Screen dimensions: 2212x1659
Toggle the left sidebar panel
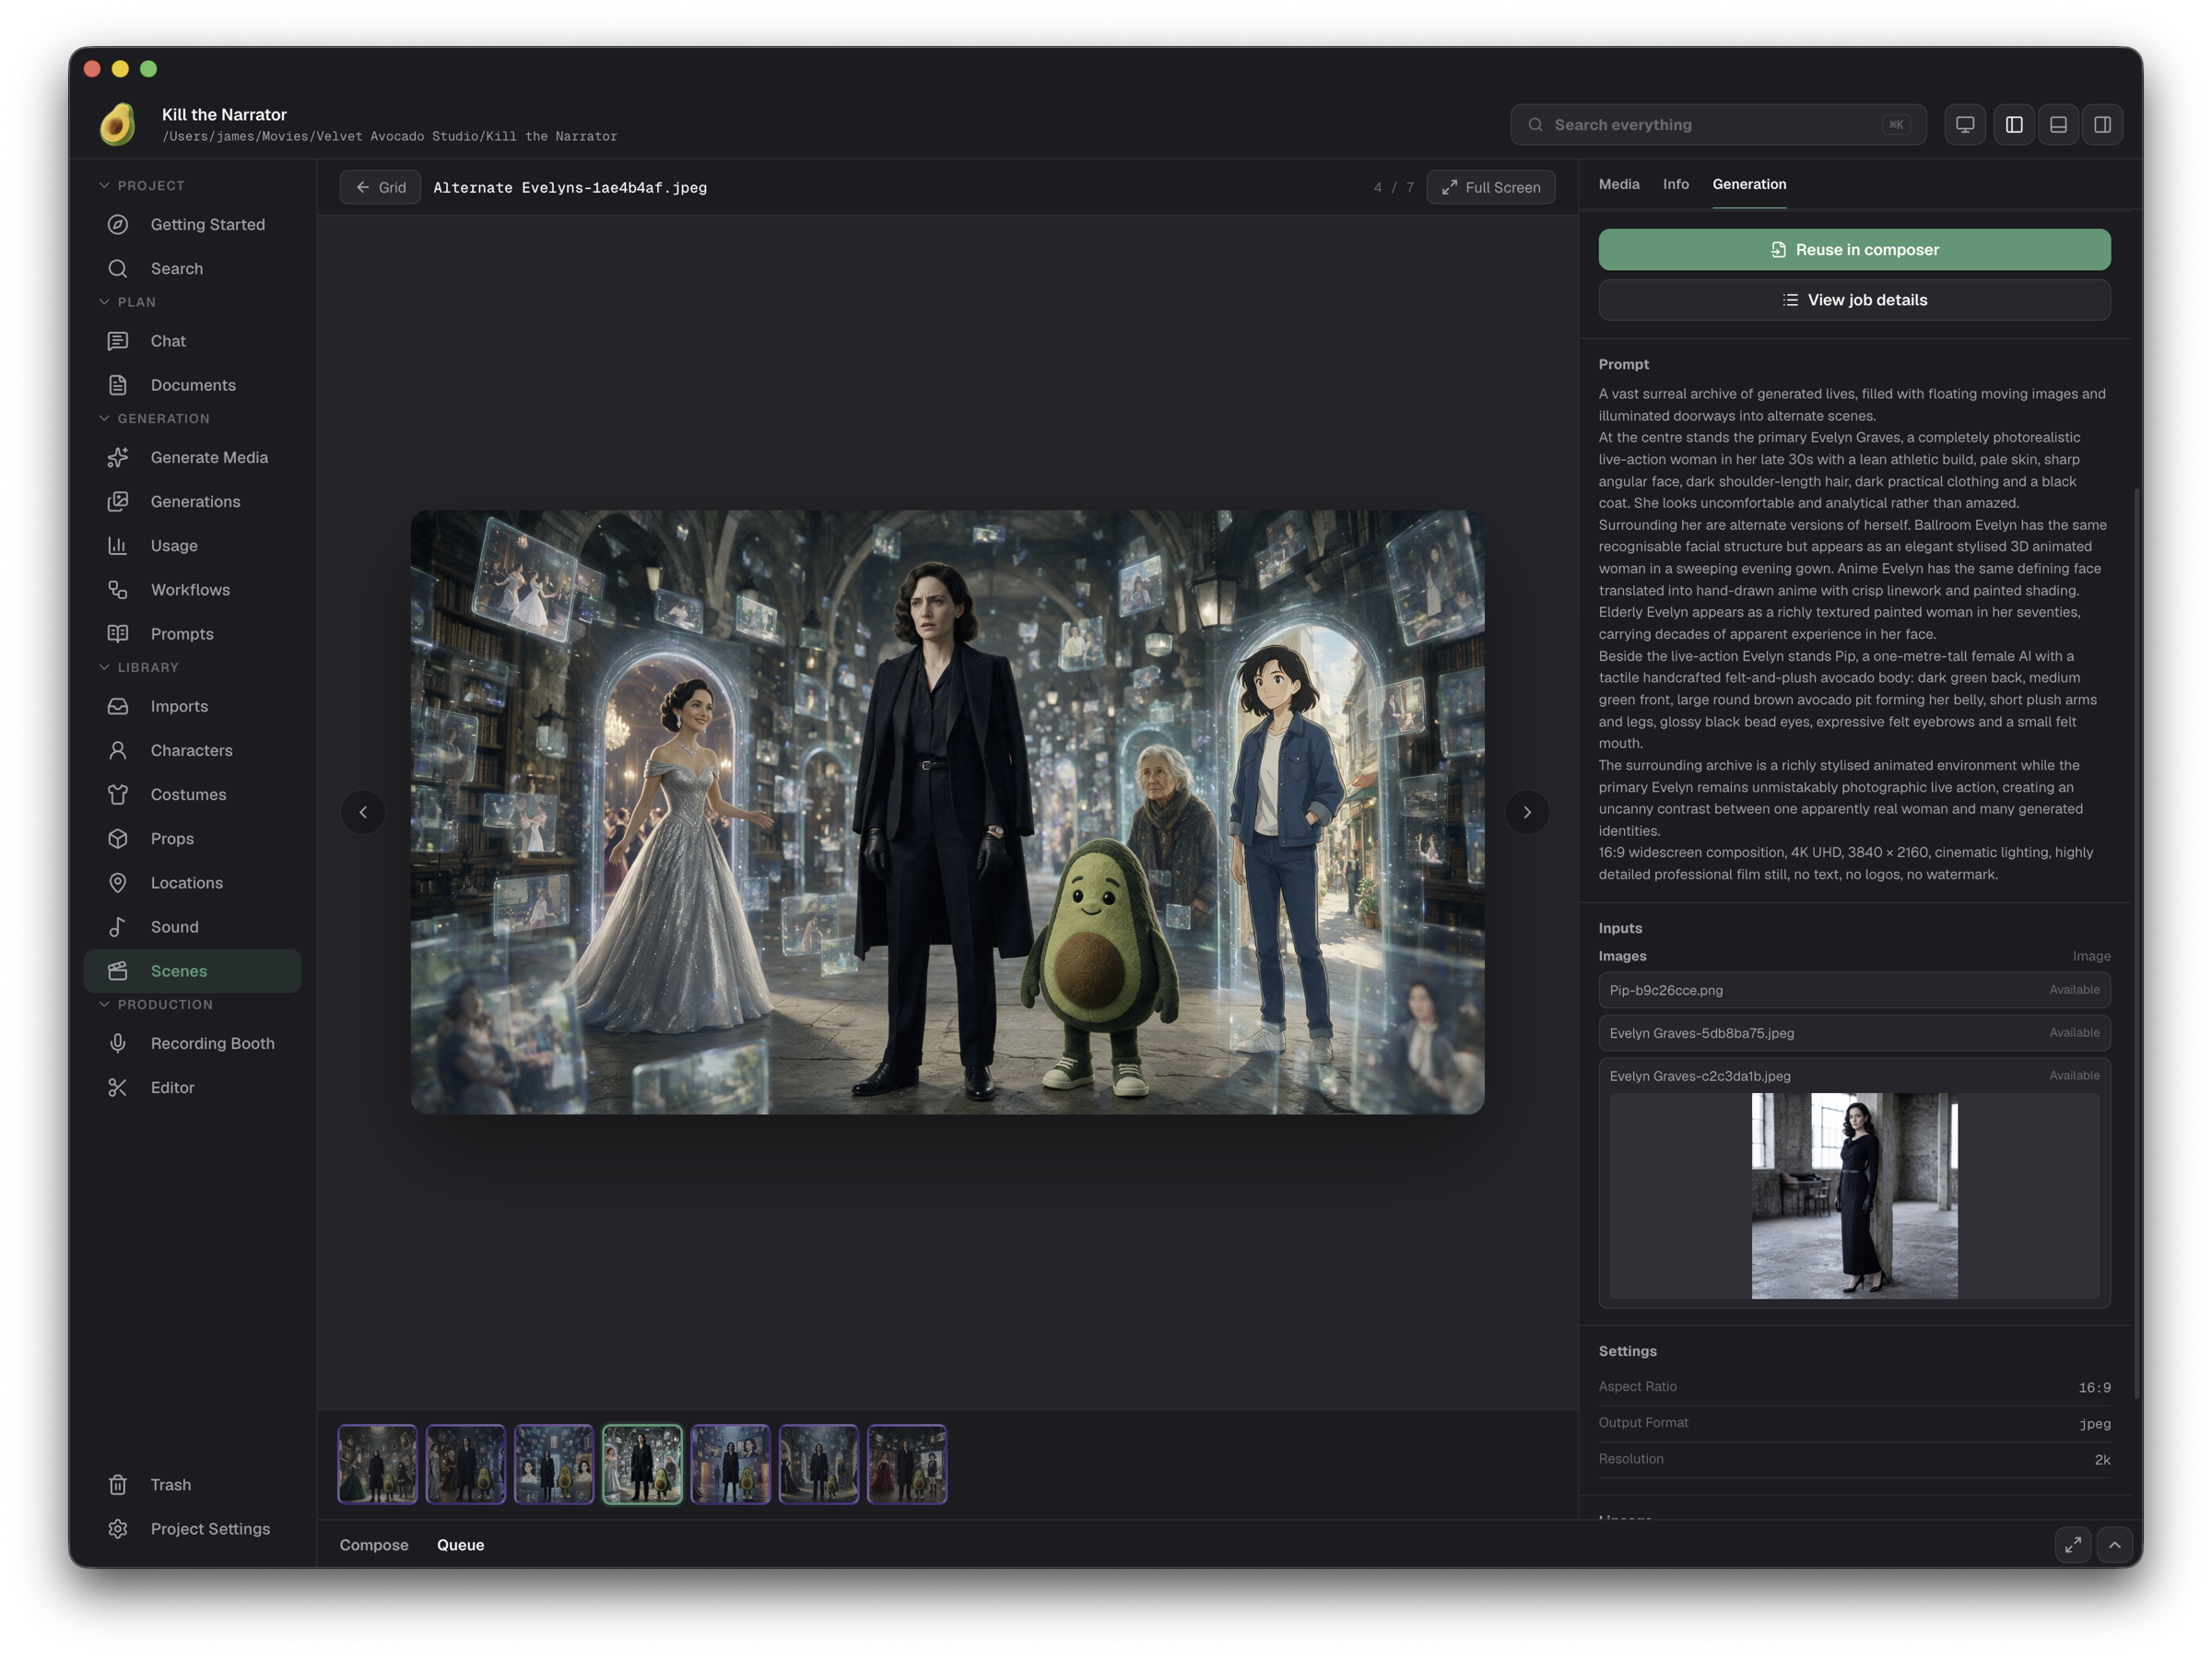click(x=2014, y=125)
